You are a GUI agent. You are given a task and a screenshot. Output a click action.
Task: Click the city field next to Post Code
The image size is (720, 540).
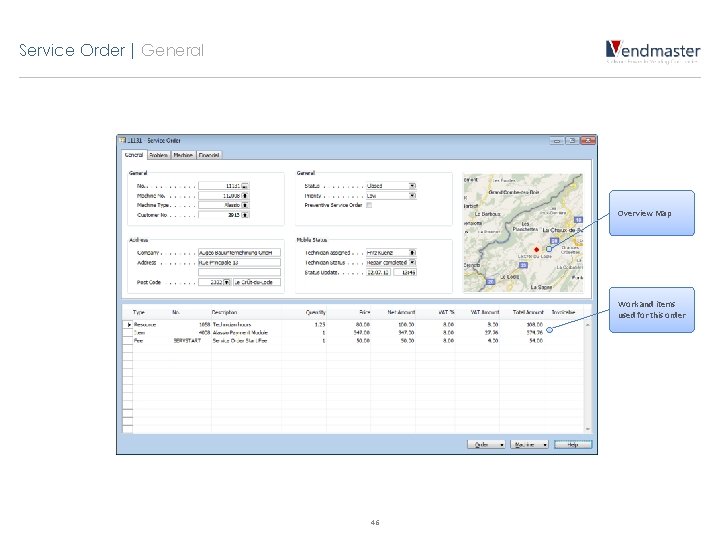257,282
